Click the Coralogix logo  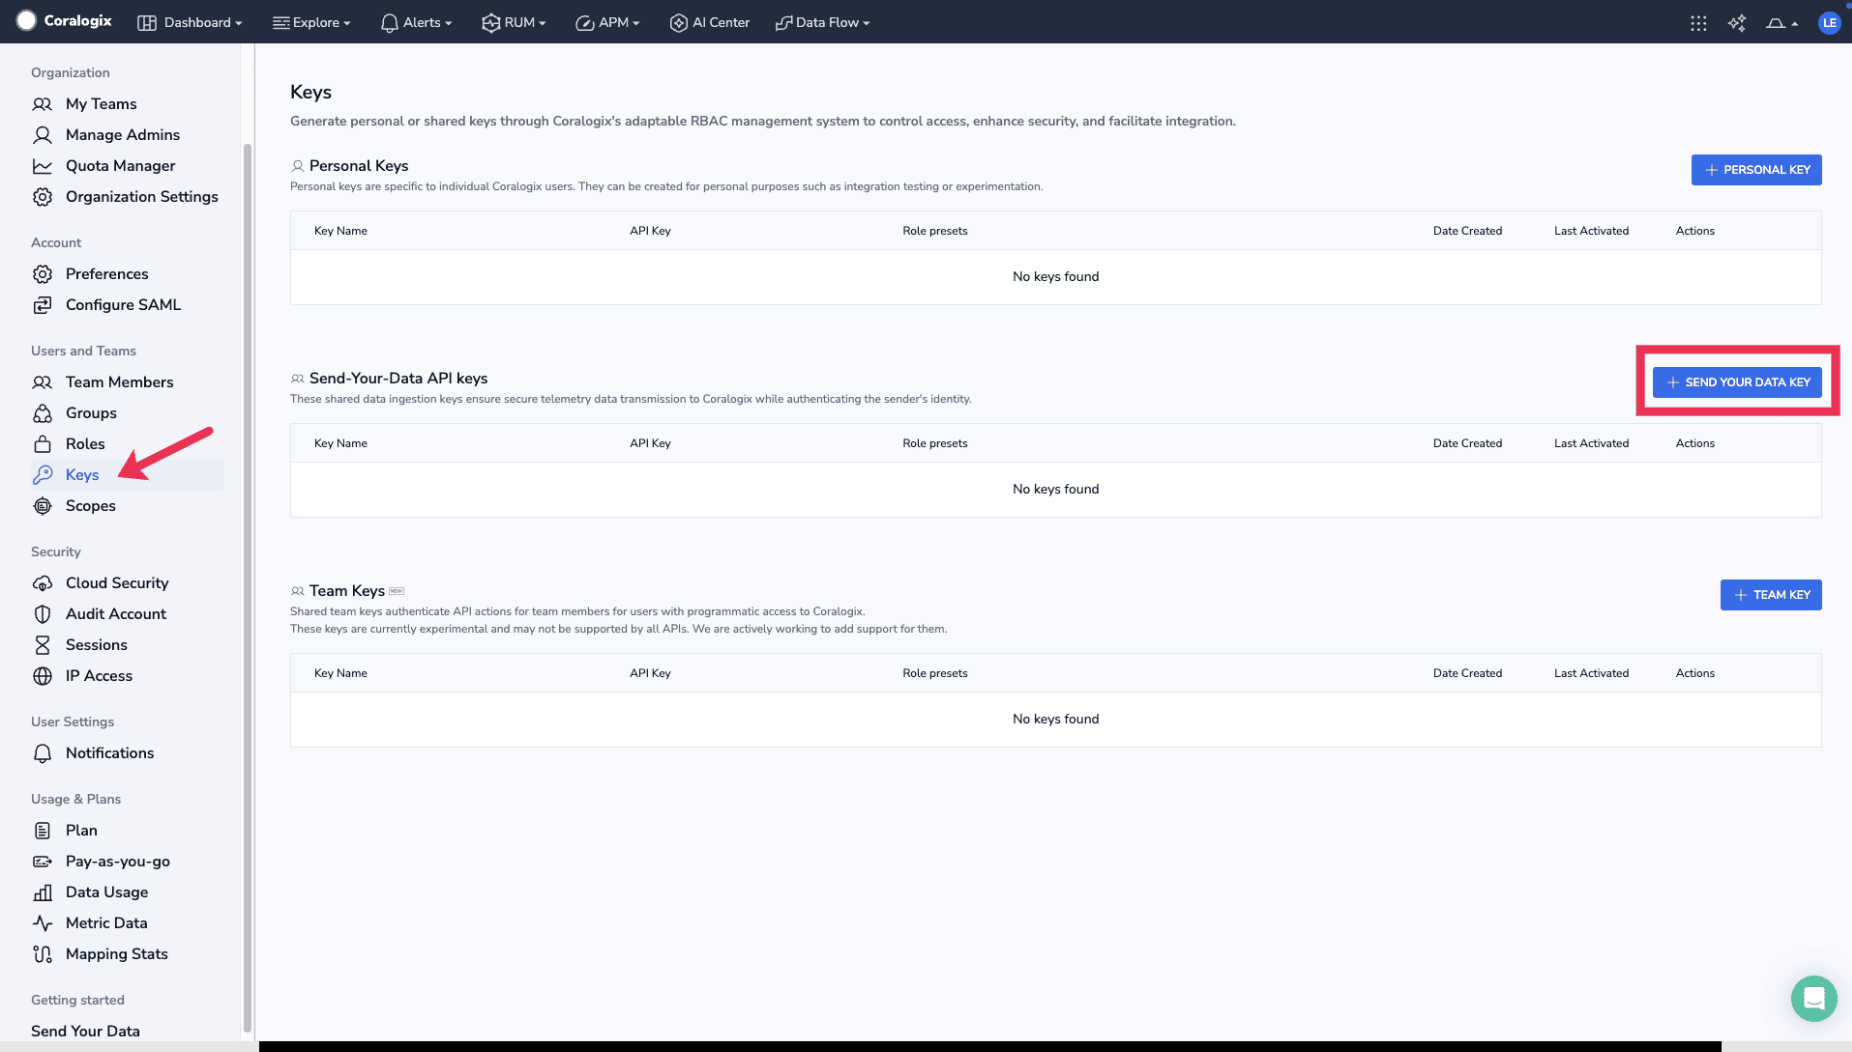click(x=64, y=21)
